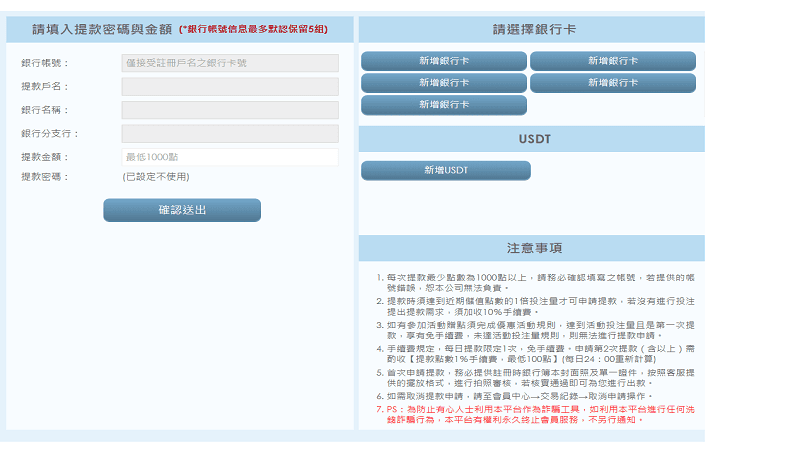The height and width of the screenshot is (450, 800).
Task: Click the USDT section header
Action: click(534, 139)
